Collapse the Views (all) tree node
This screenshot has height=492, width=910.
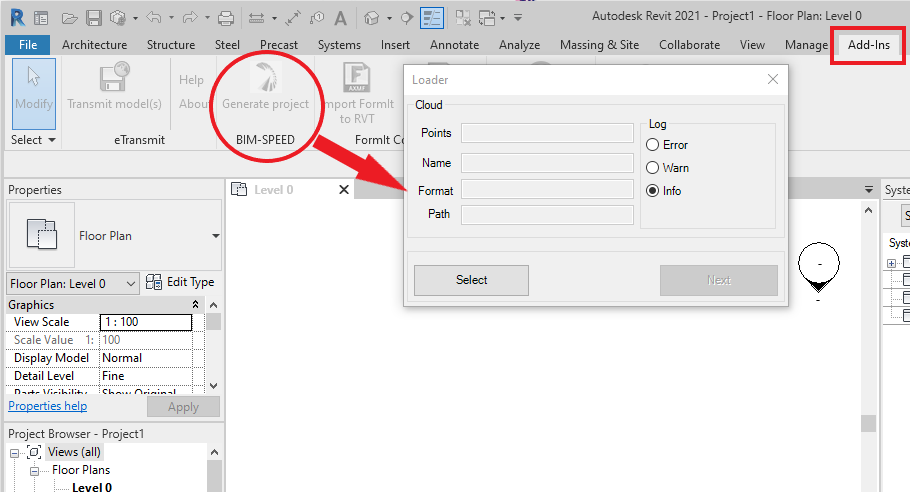coord(15,453)
